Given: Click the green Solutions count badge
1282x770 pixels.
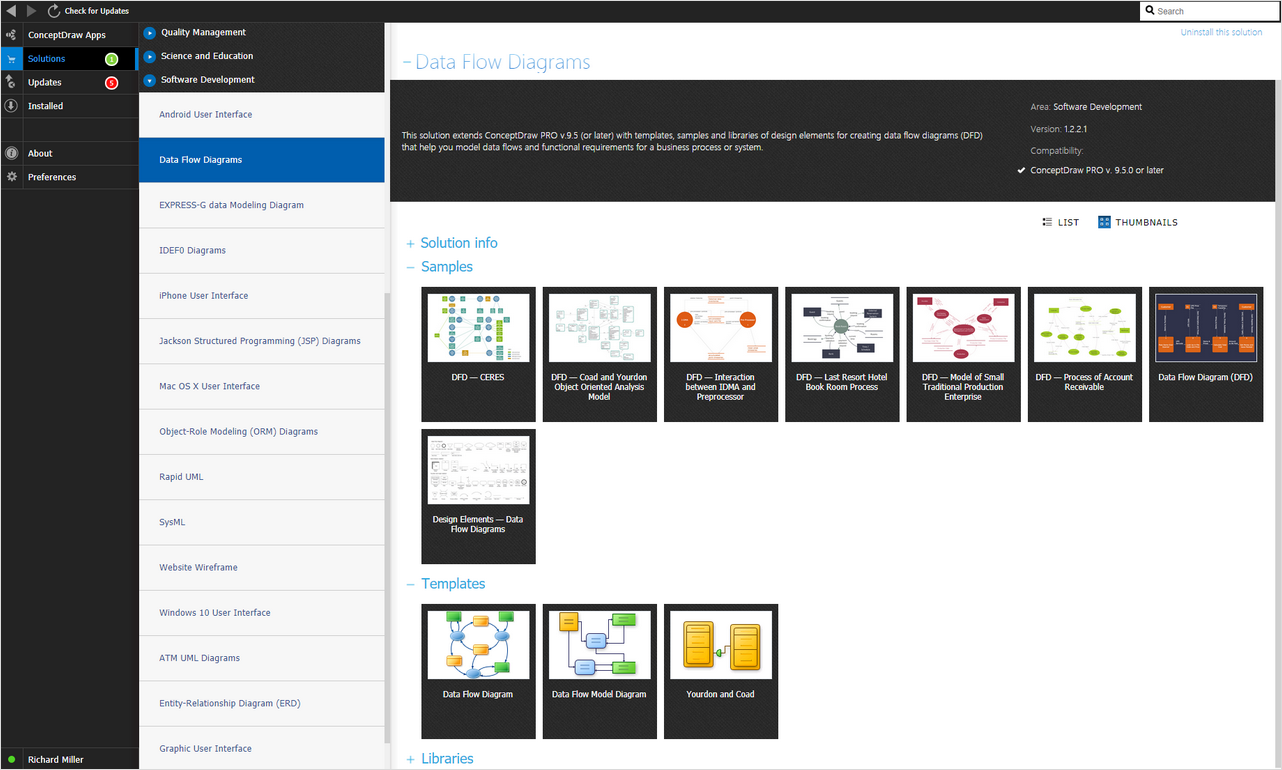Looking at the screenshot, I should pos(112,59).
